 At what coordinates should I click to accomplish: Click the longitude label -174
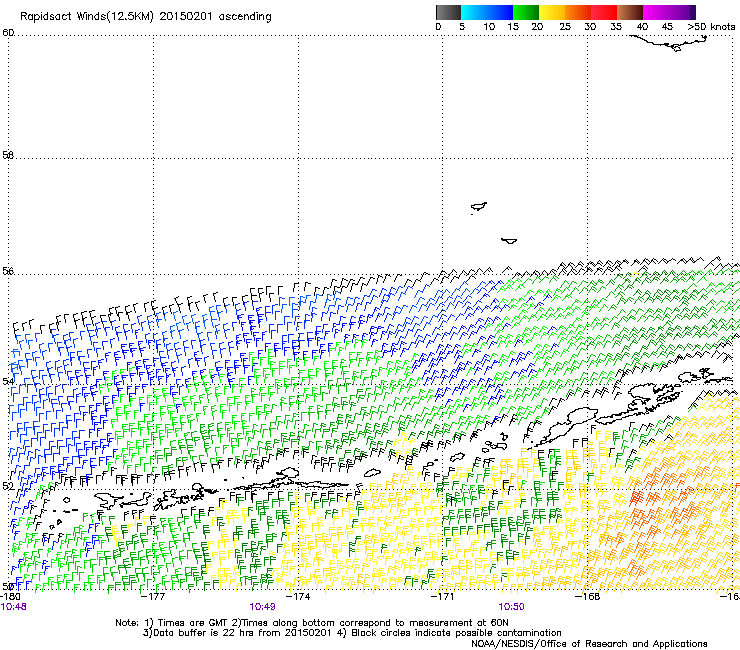click(x=298, y=597)
